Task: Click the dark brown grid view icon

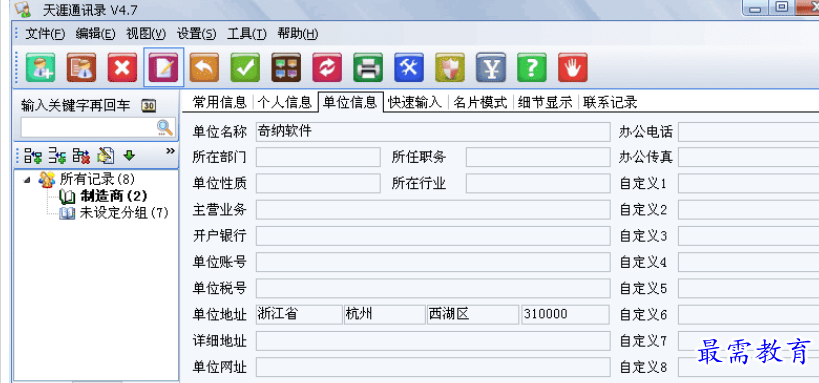Action: click(x=286, y=67)
